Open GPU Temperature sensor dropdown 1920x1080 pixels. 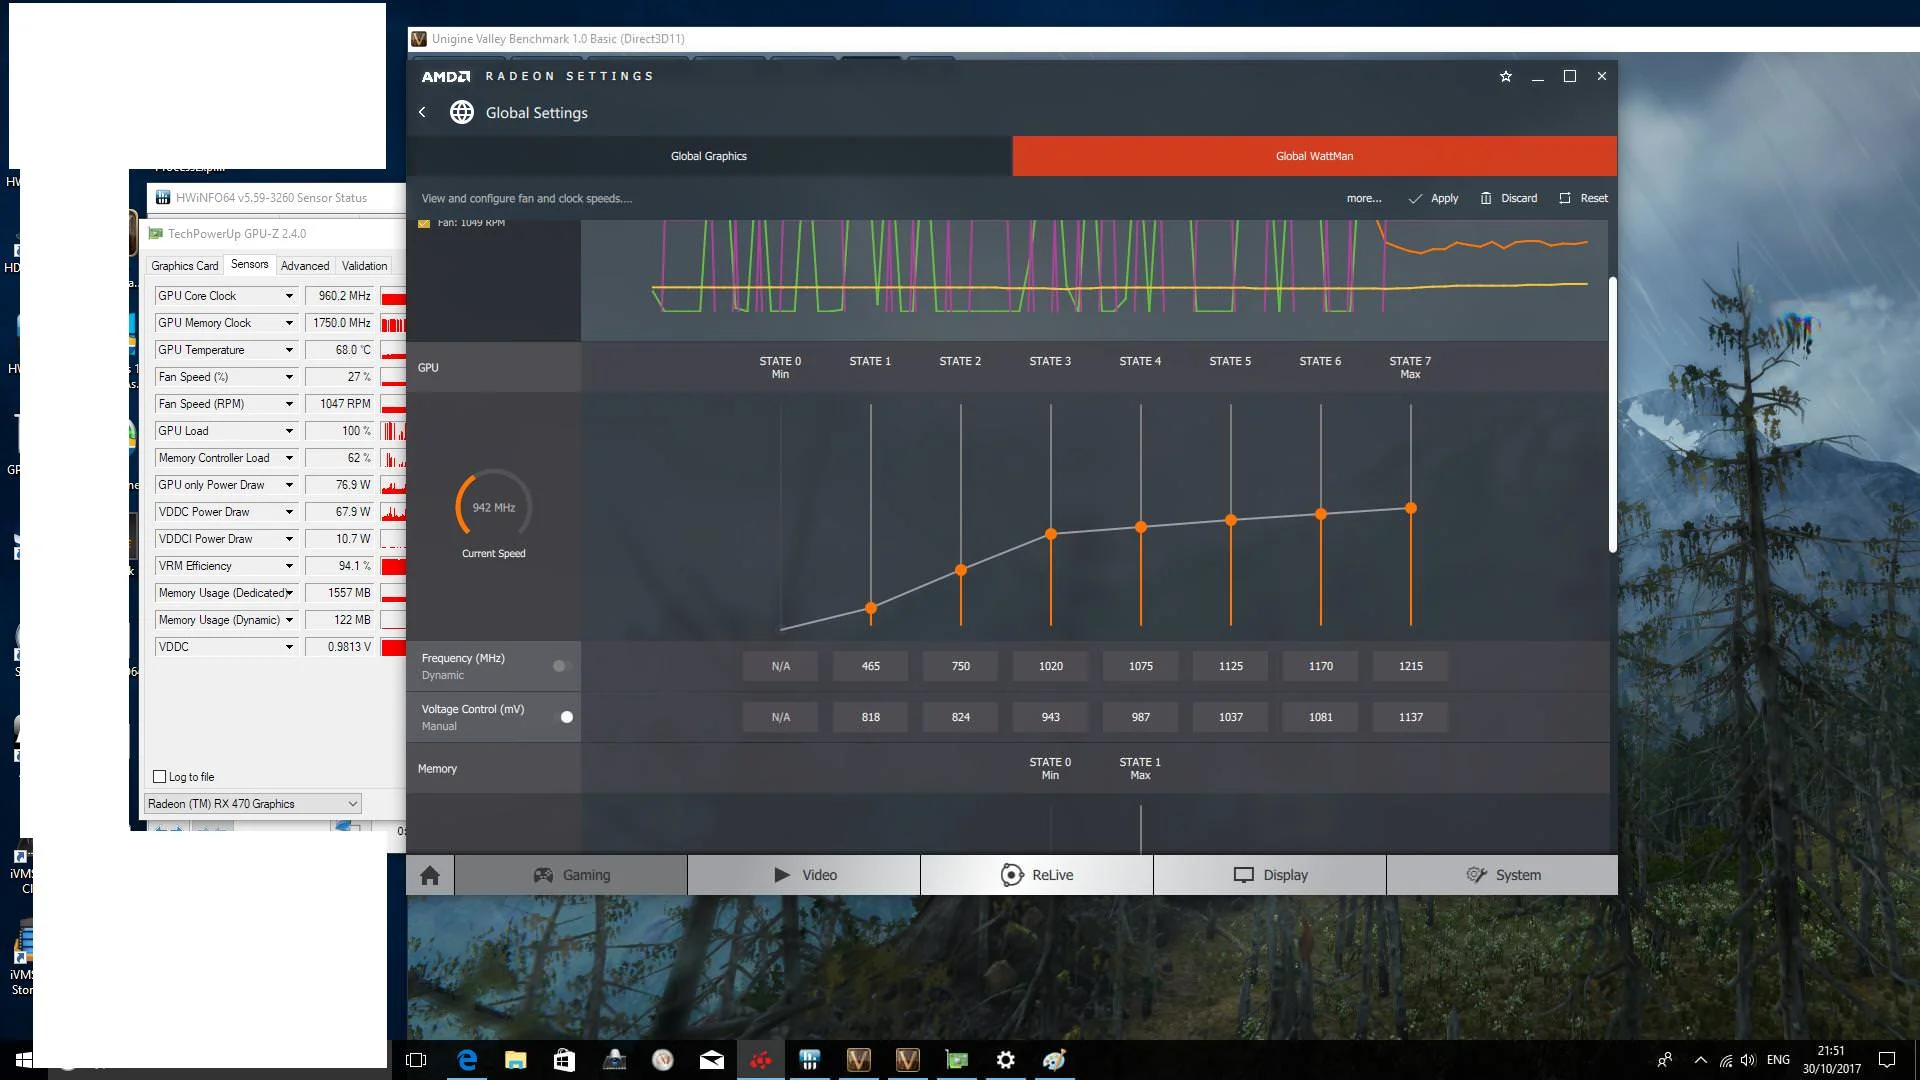(289, 350)
